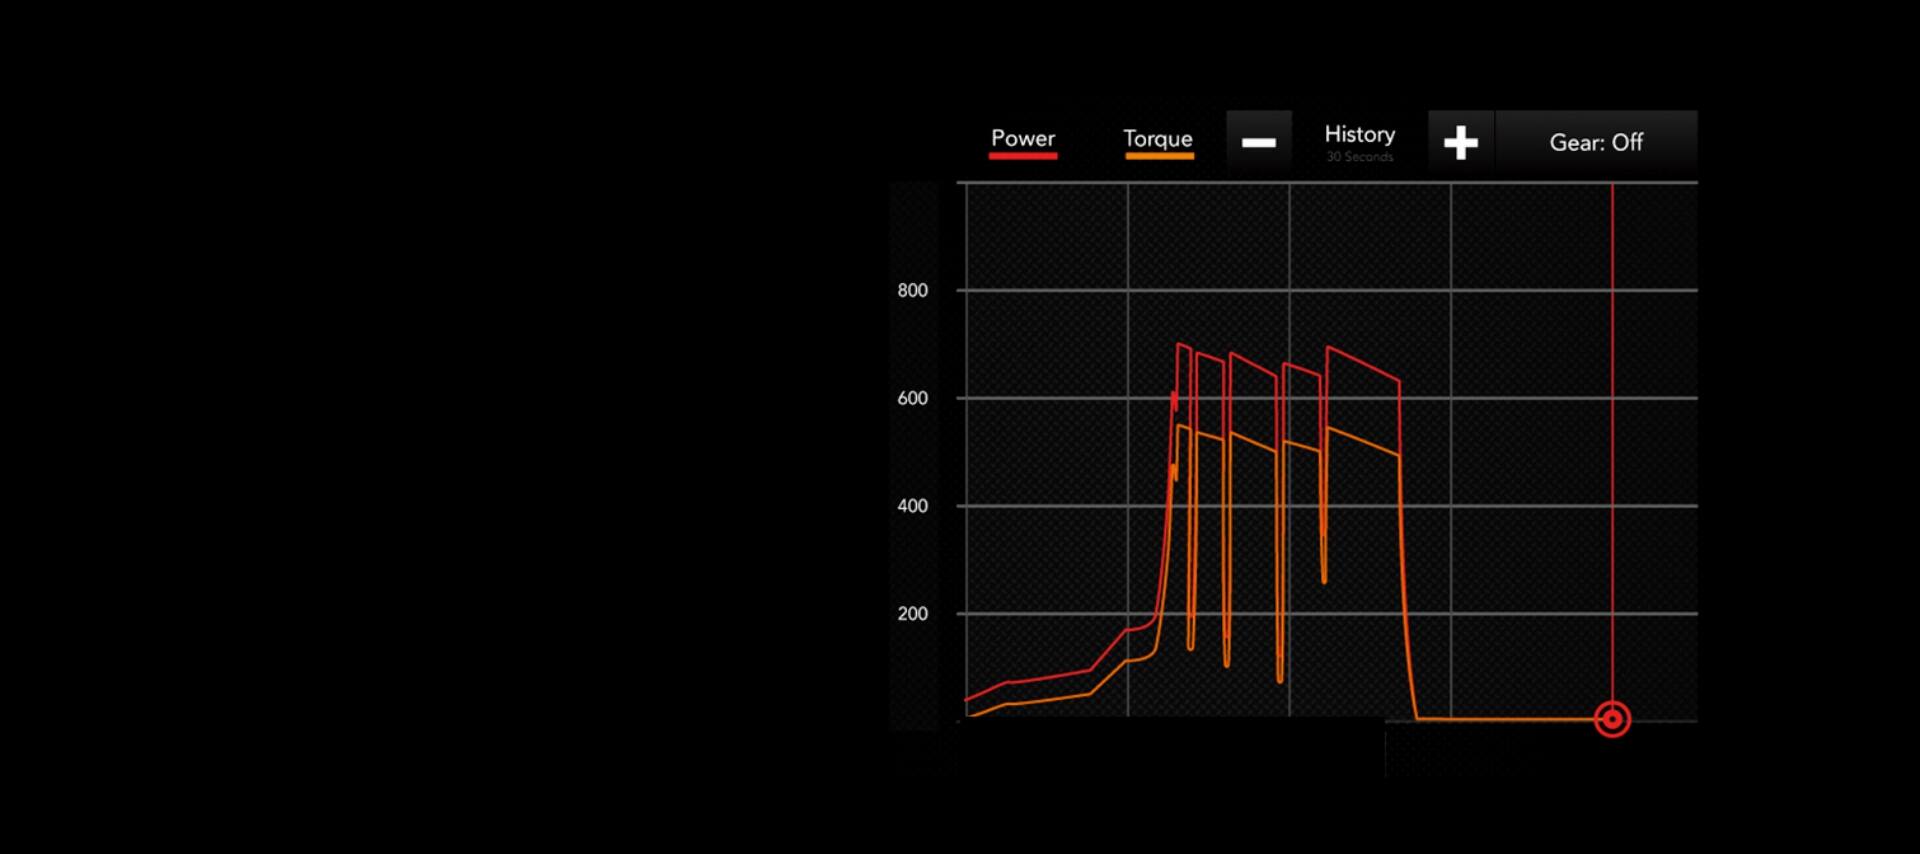
Task: Select the red circular timeline cursor marker
Action: pos(1612,719)
